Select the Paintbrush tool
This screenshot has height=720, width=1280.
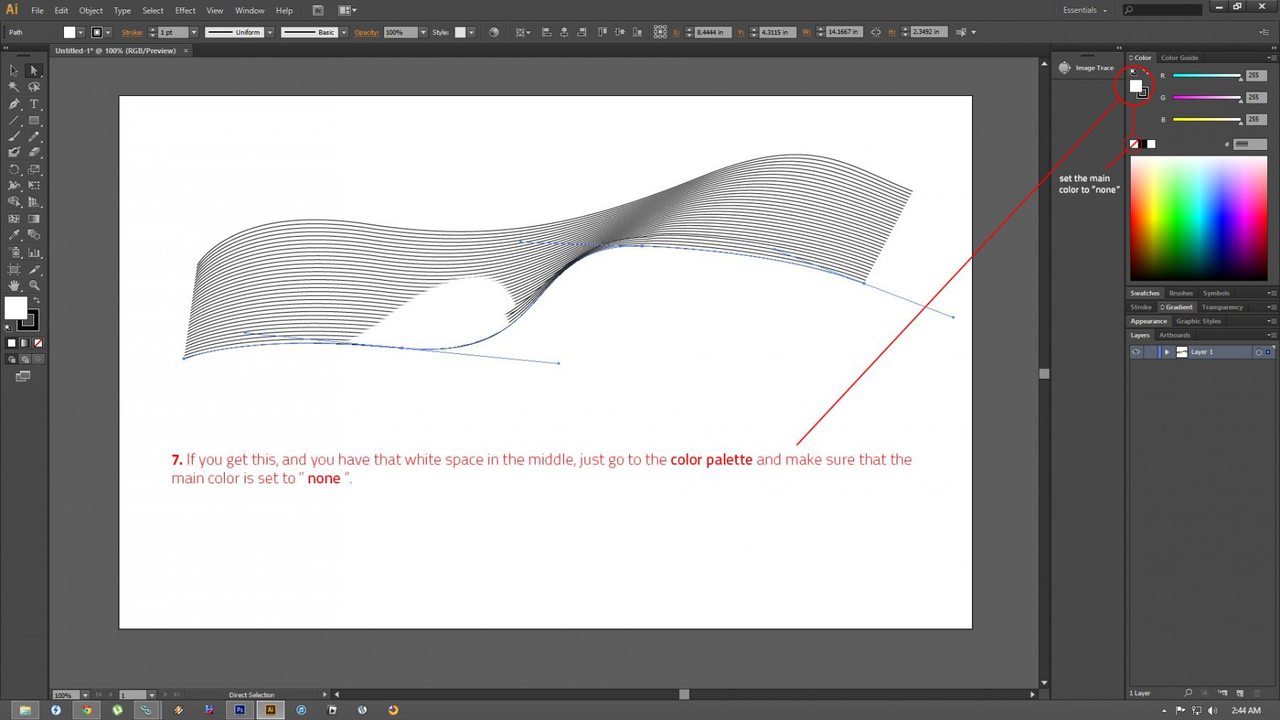(x=14, y=136)
